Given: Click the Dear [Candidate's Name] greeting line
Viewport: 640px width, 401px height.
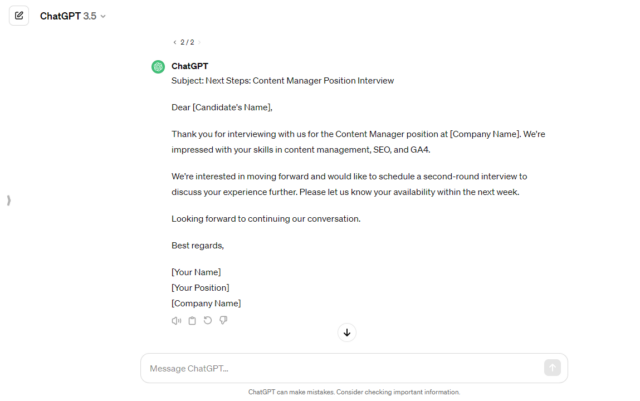Looking at the screenshot, I should tap(222, 107).
